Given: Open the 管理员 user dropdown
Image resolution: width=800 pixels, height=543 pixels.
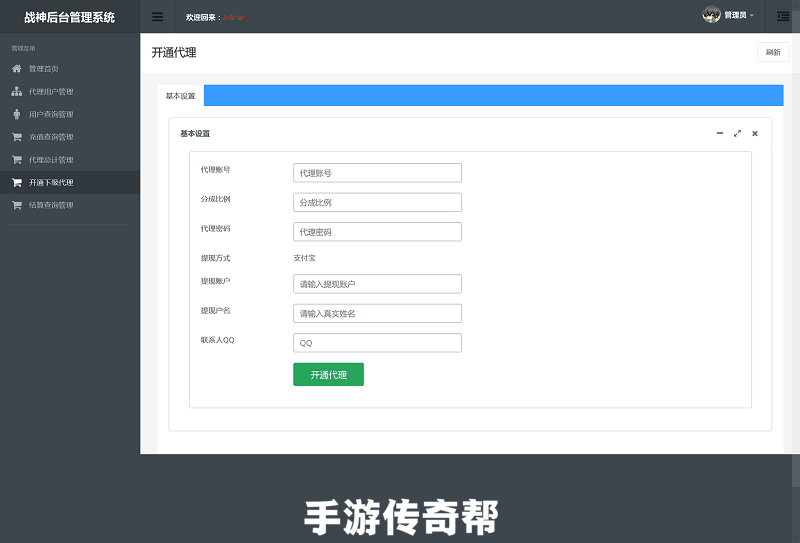Looking at the screenshot, I should tap(739, 15).
